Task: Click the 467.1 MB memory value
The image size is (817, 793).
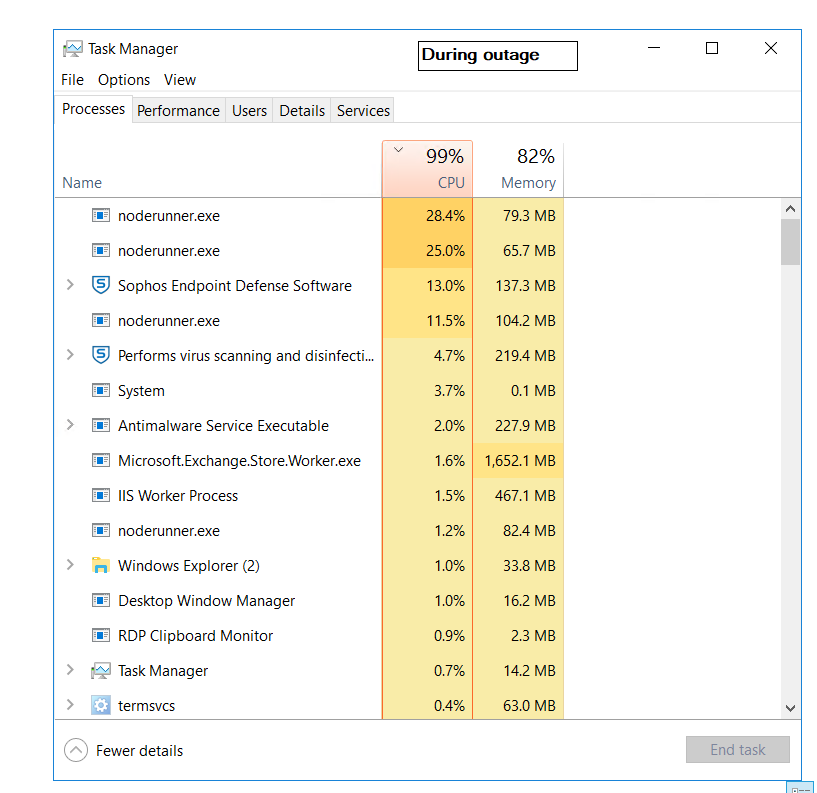Action: pyautogui.click(x=526, y=495)
